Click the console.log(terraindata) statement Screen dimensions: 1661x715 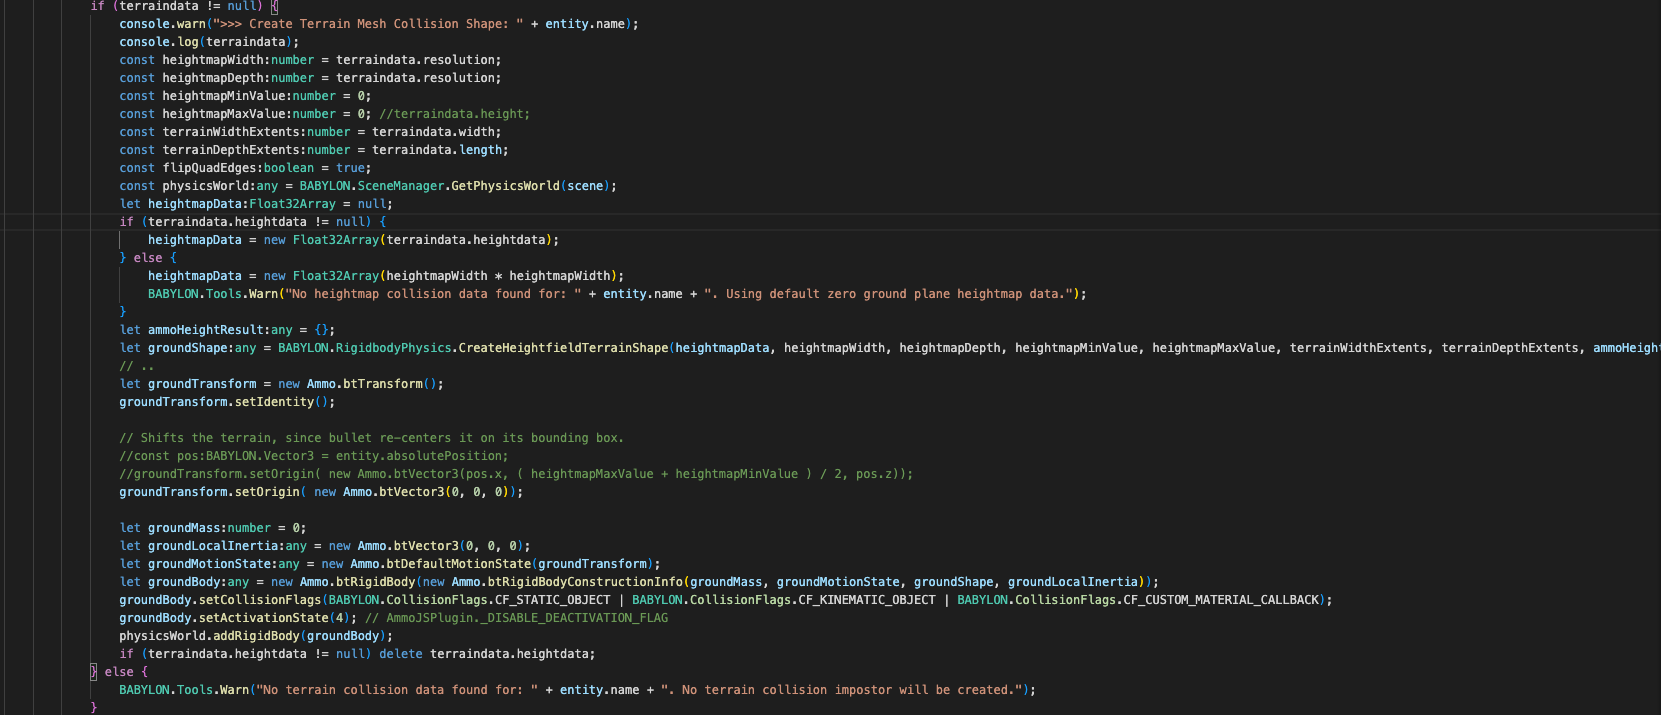209,42
